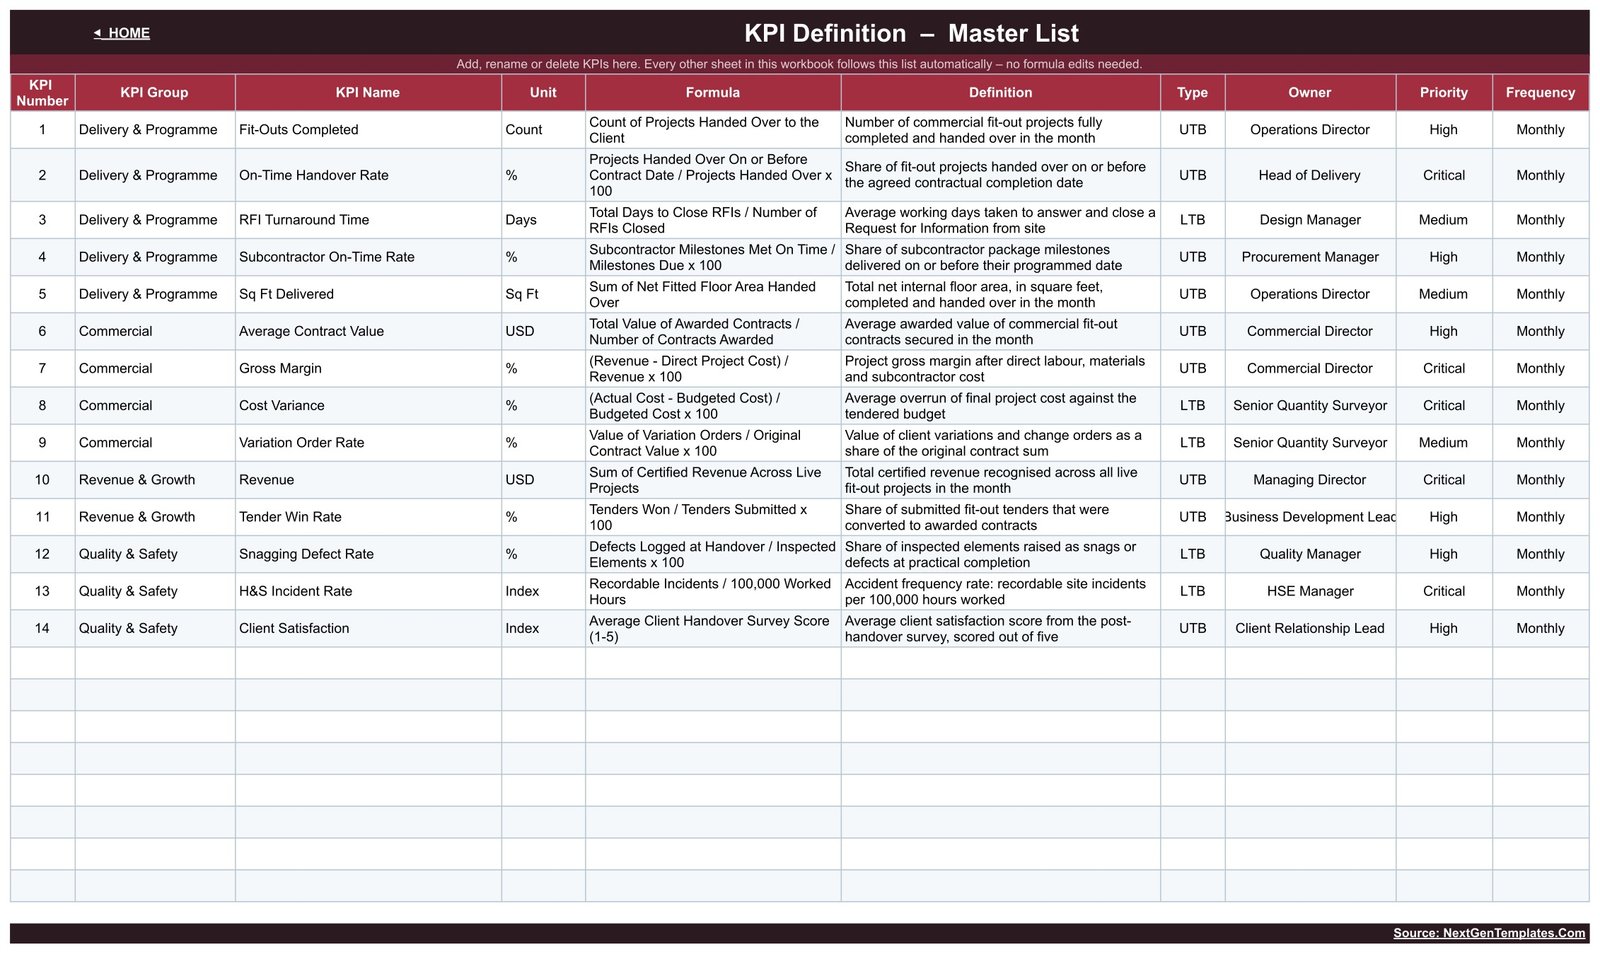Click the Quality Manager owner cell
This screenshot has width=1600, height=954.
[1310, 554]
